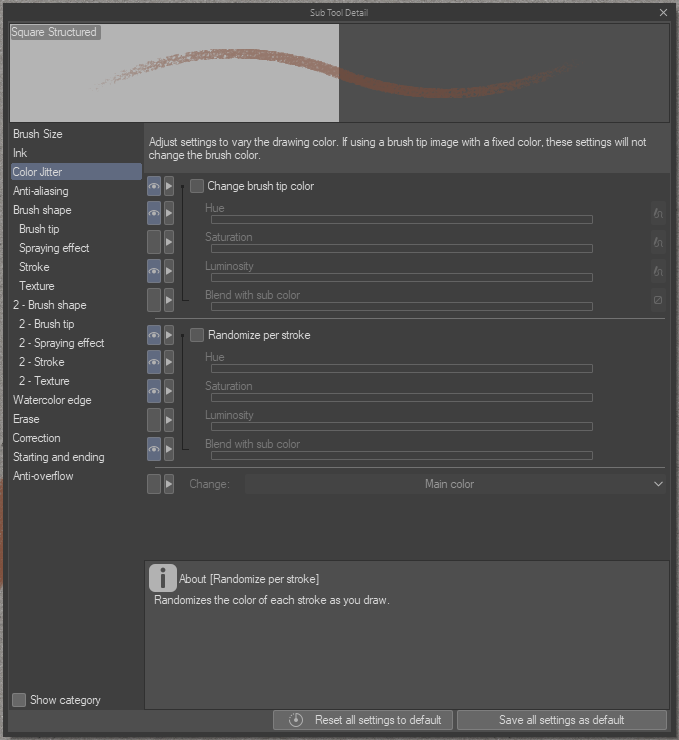The height and width of the screenshot is (740, 679).
Task: Click the dynamics icon beside first Hue slider
Action: click(658, 214)
